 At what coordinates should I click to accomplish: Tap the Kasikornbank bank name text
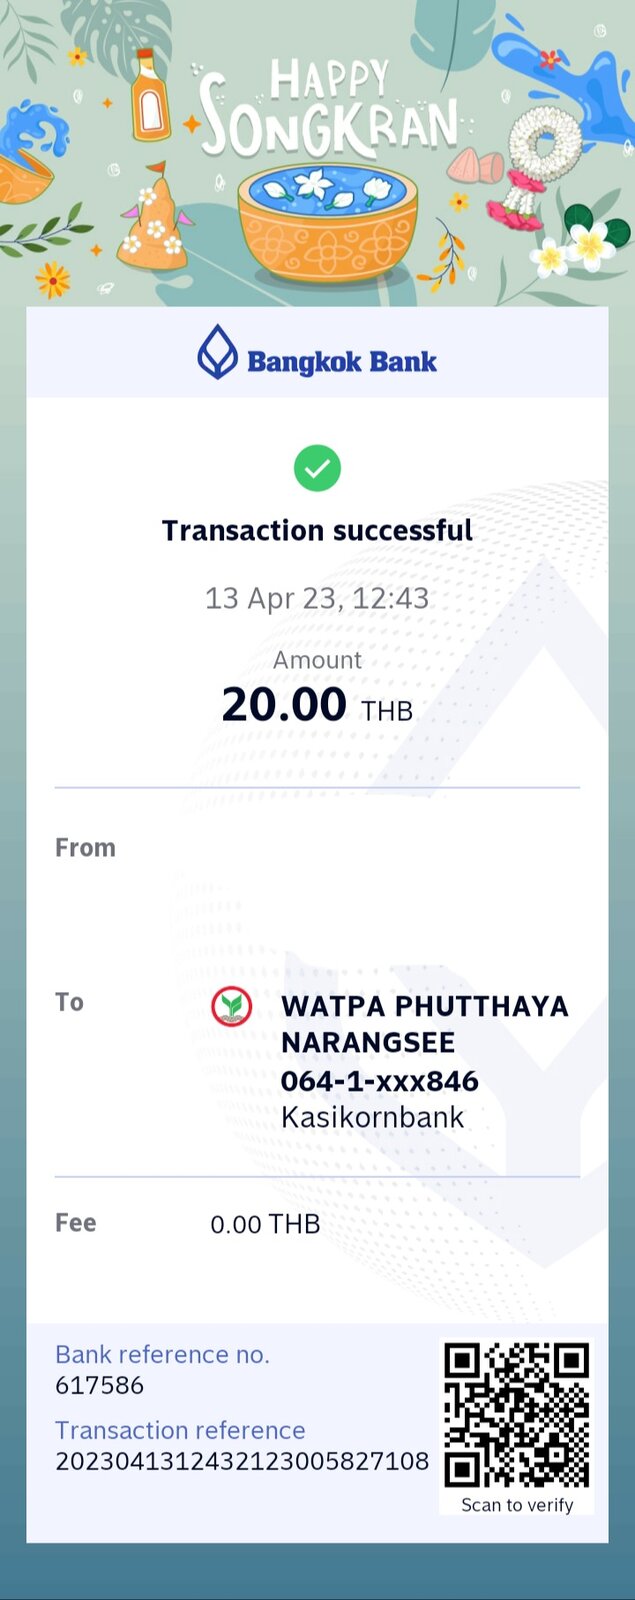372,1117
